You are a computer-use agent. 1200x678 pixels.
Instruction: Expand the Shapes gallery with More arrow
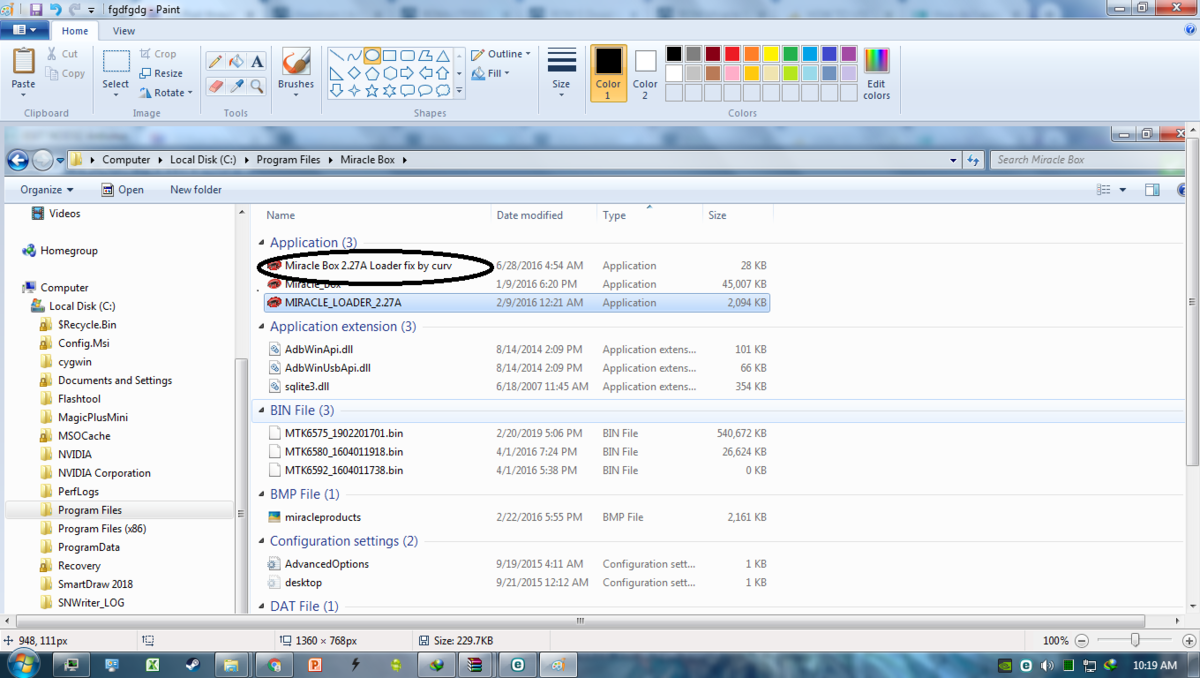[x=459, y=90]
